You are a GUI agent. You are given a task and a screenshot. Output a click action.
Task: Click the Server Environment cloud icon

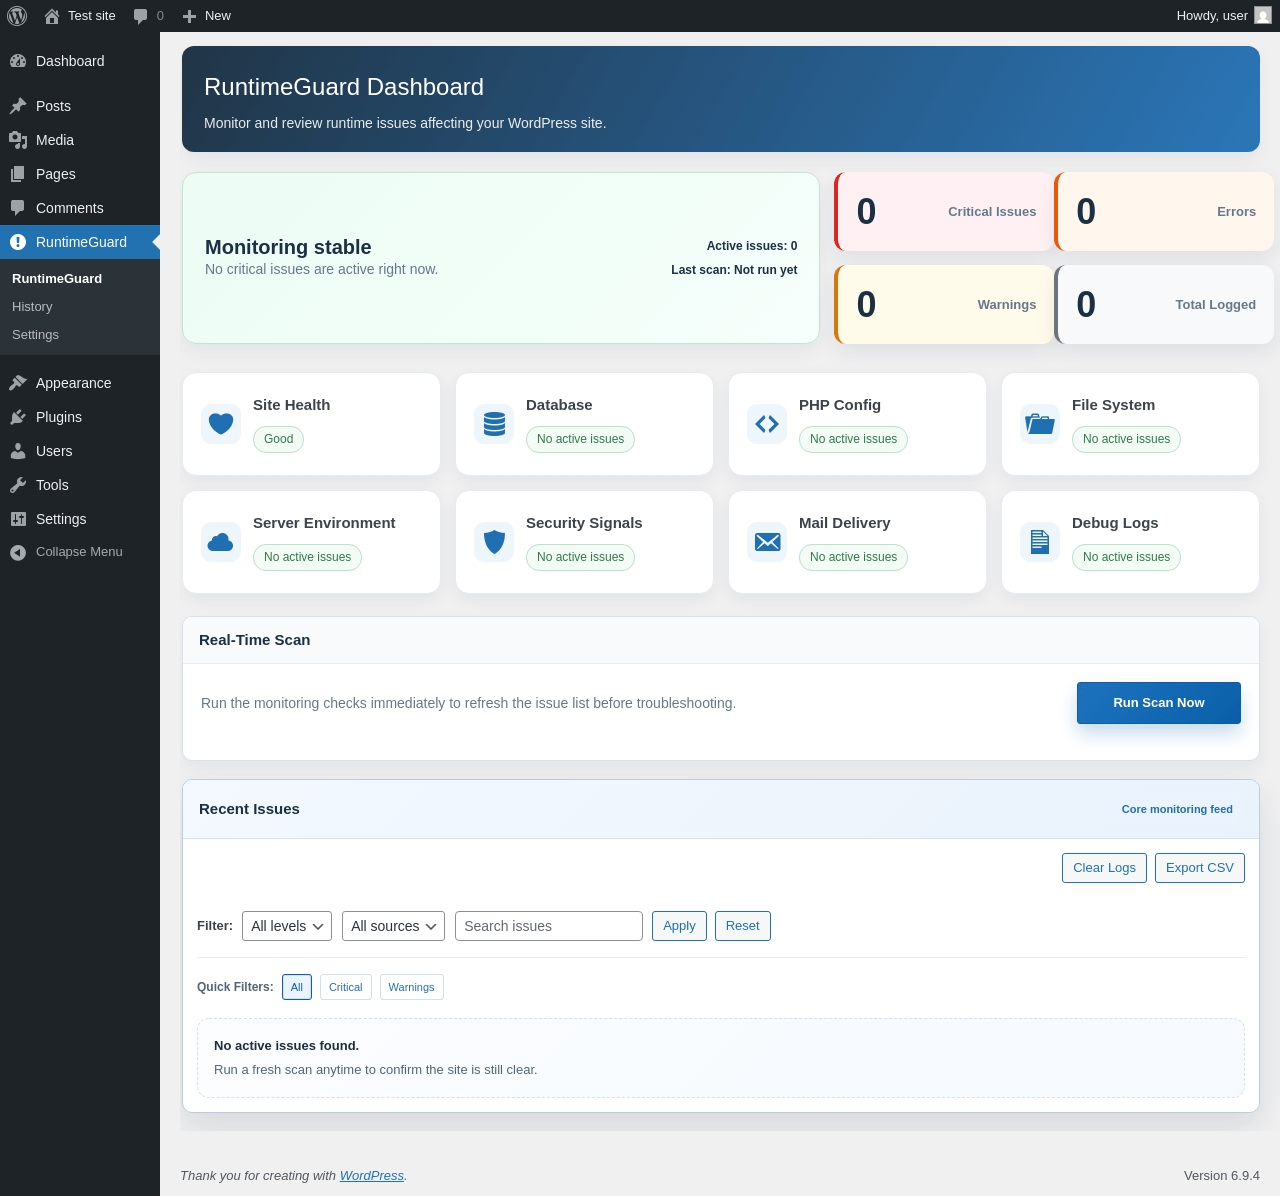point(221,542)
